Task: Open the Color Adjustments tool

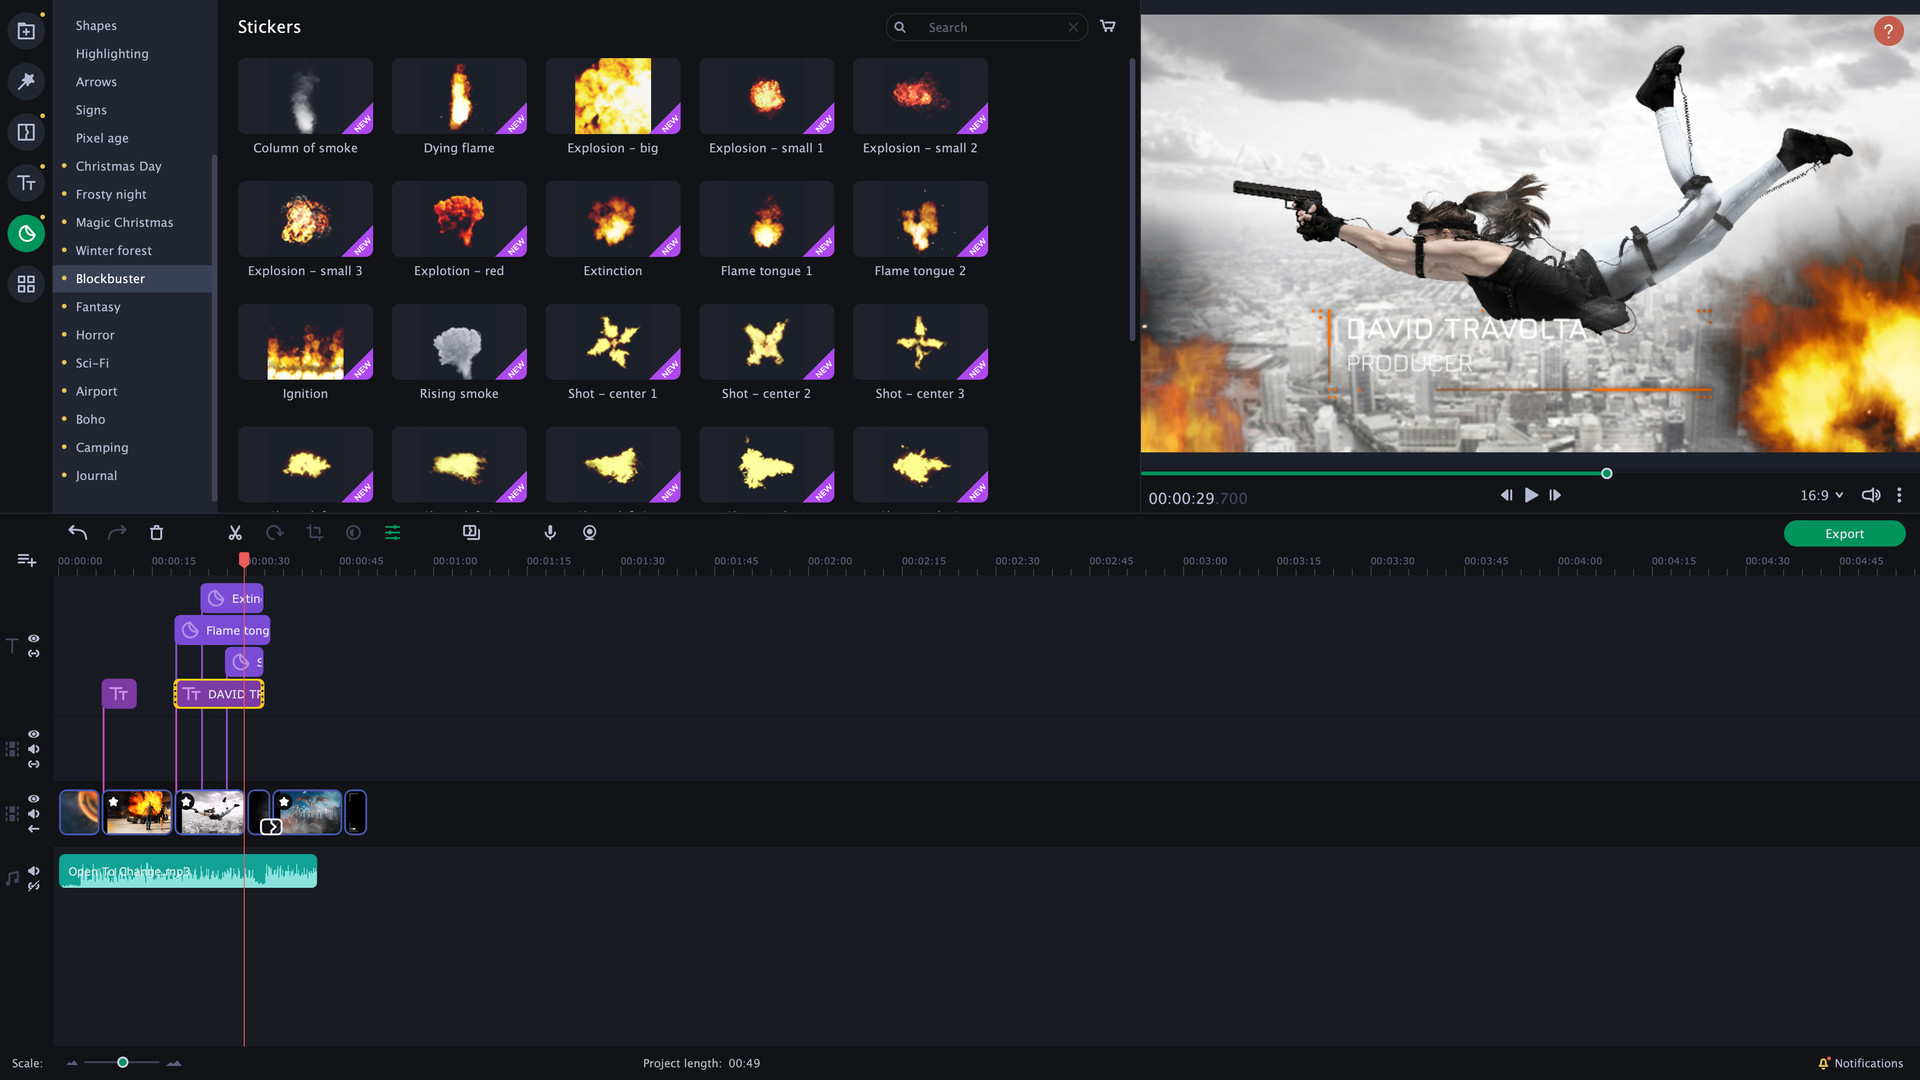Action: pyautogui.click(x=353, y=532)
